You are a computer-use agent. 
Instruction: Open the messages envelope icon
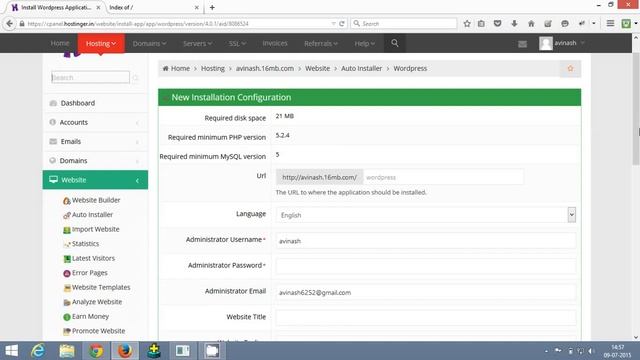coord(522,44)
